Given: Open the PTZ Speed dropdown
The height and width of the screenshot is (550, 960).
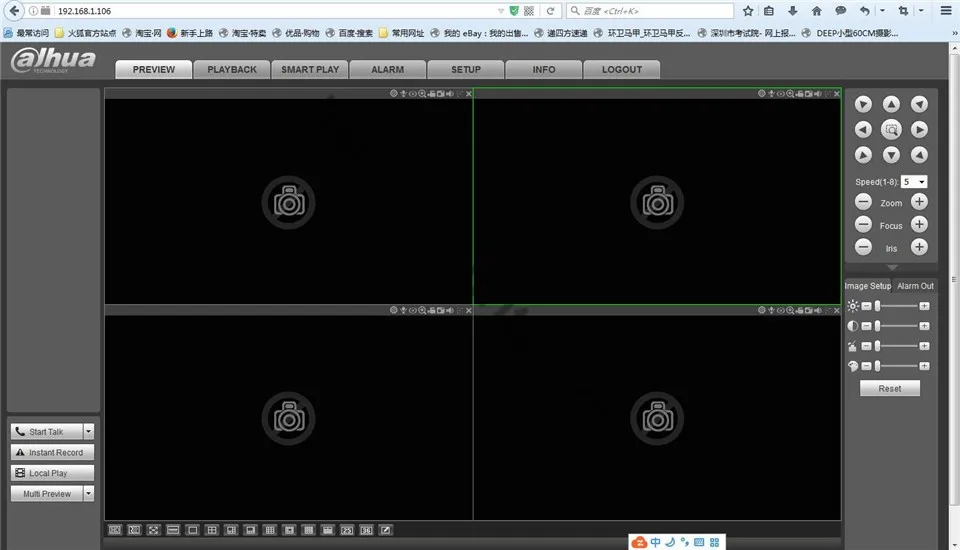Looking at the screenshot, I should pos(914,182).
